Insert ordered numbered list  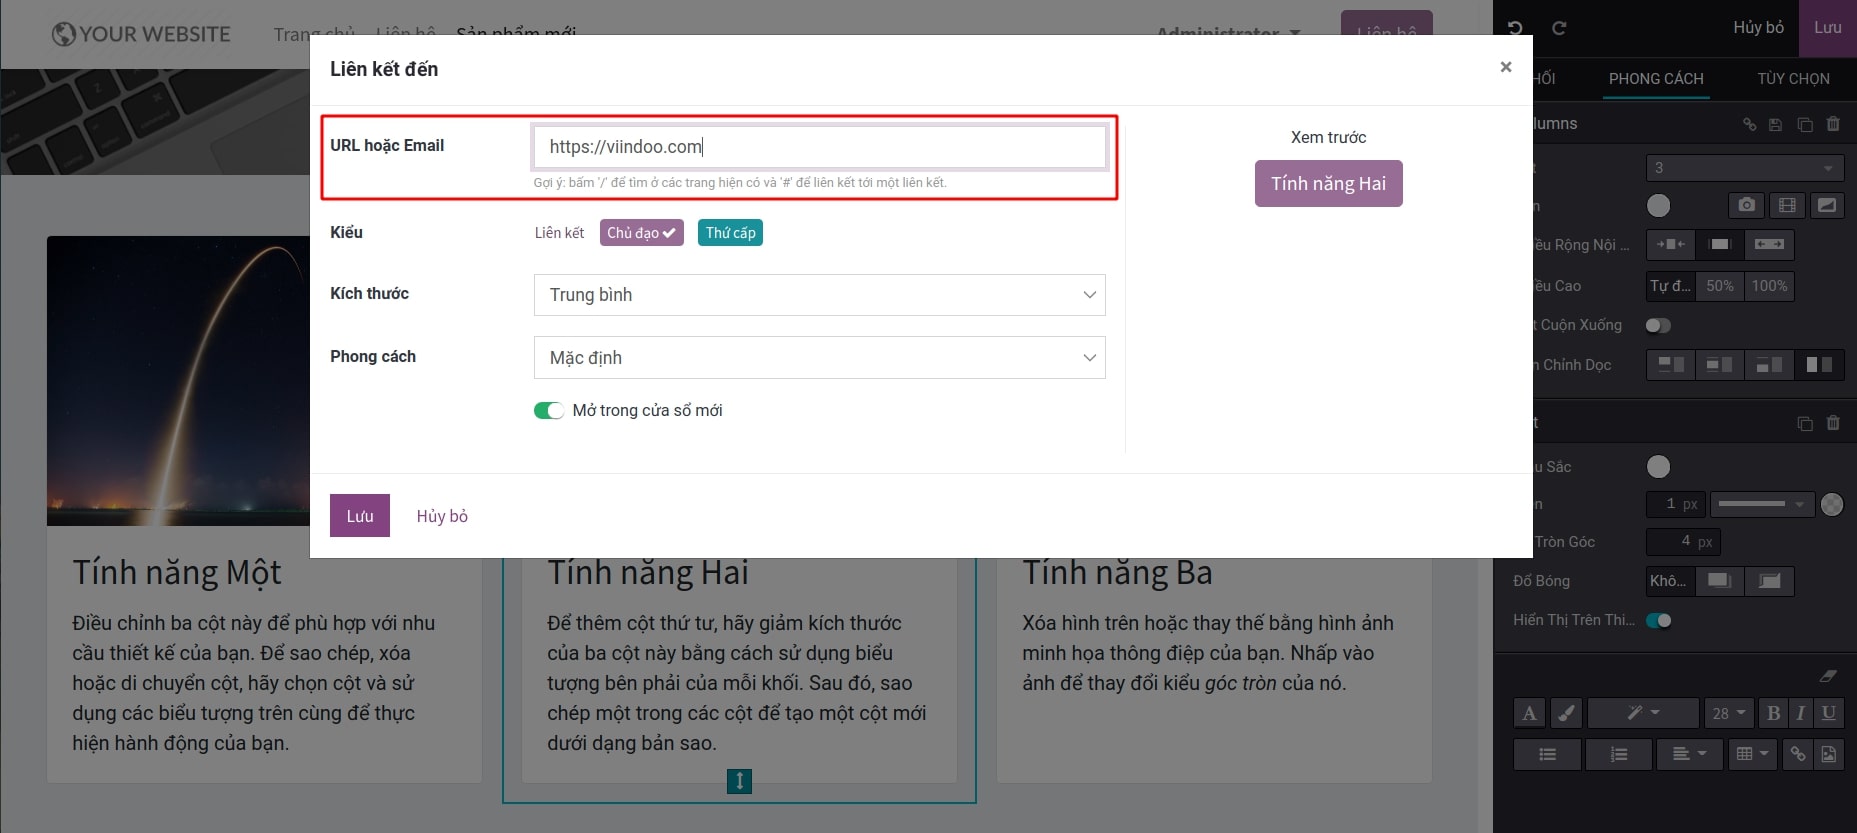tap(1619, 754)
